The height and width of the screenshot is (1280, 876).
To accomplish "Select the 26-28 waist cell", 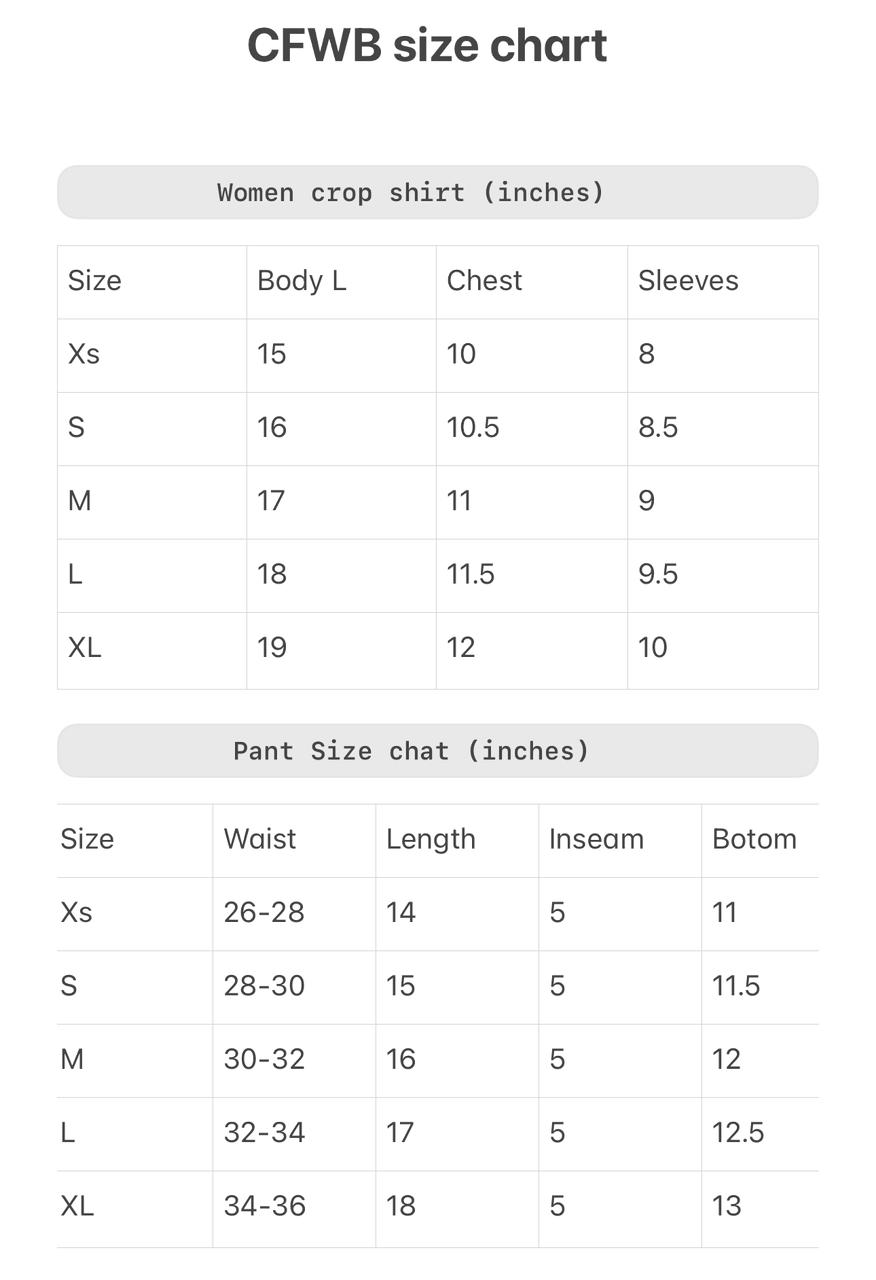I will (x=264, y=912).
